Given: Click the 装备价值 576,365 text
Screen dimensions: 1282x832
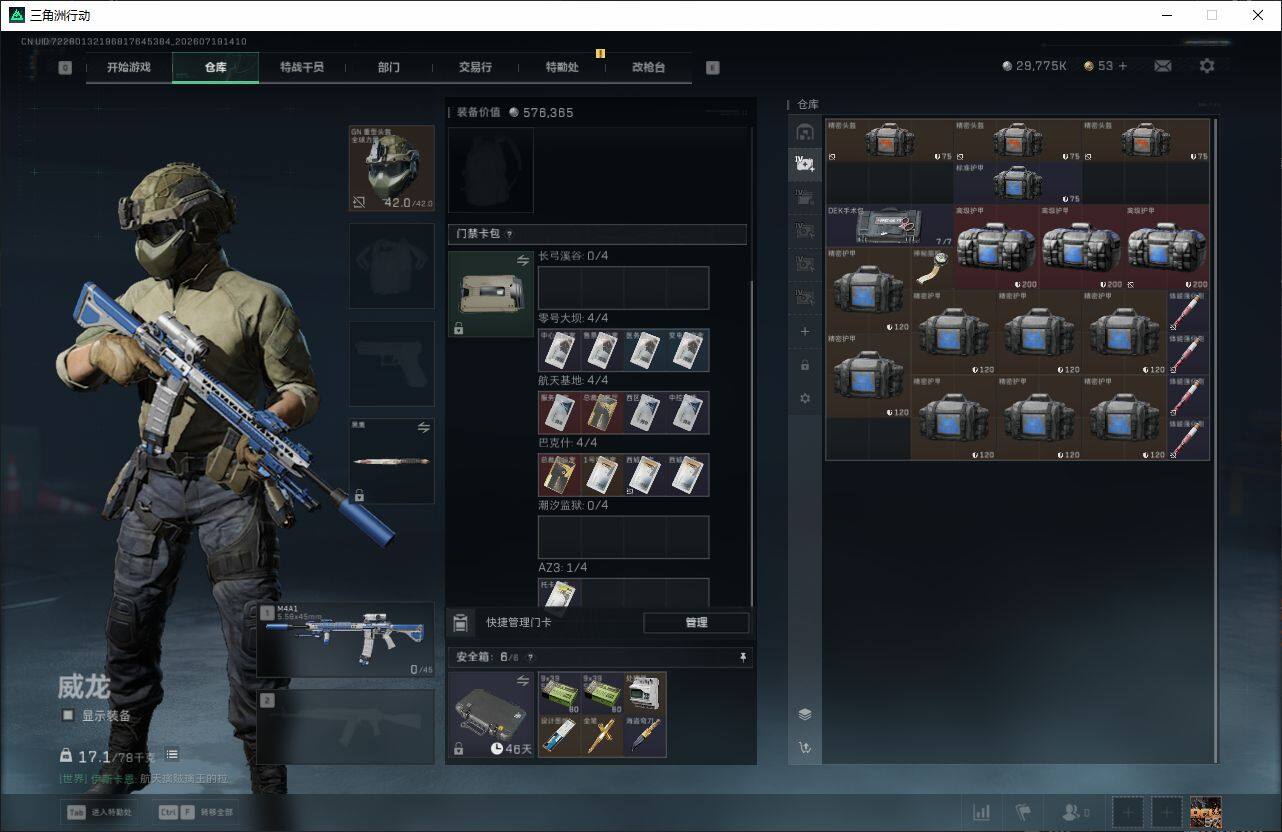Looking at the screenshot, I should pyautogui.click(x=515, y=112).
